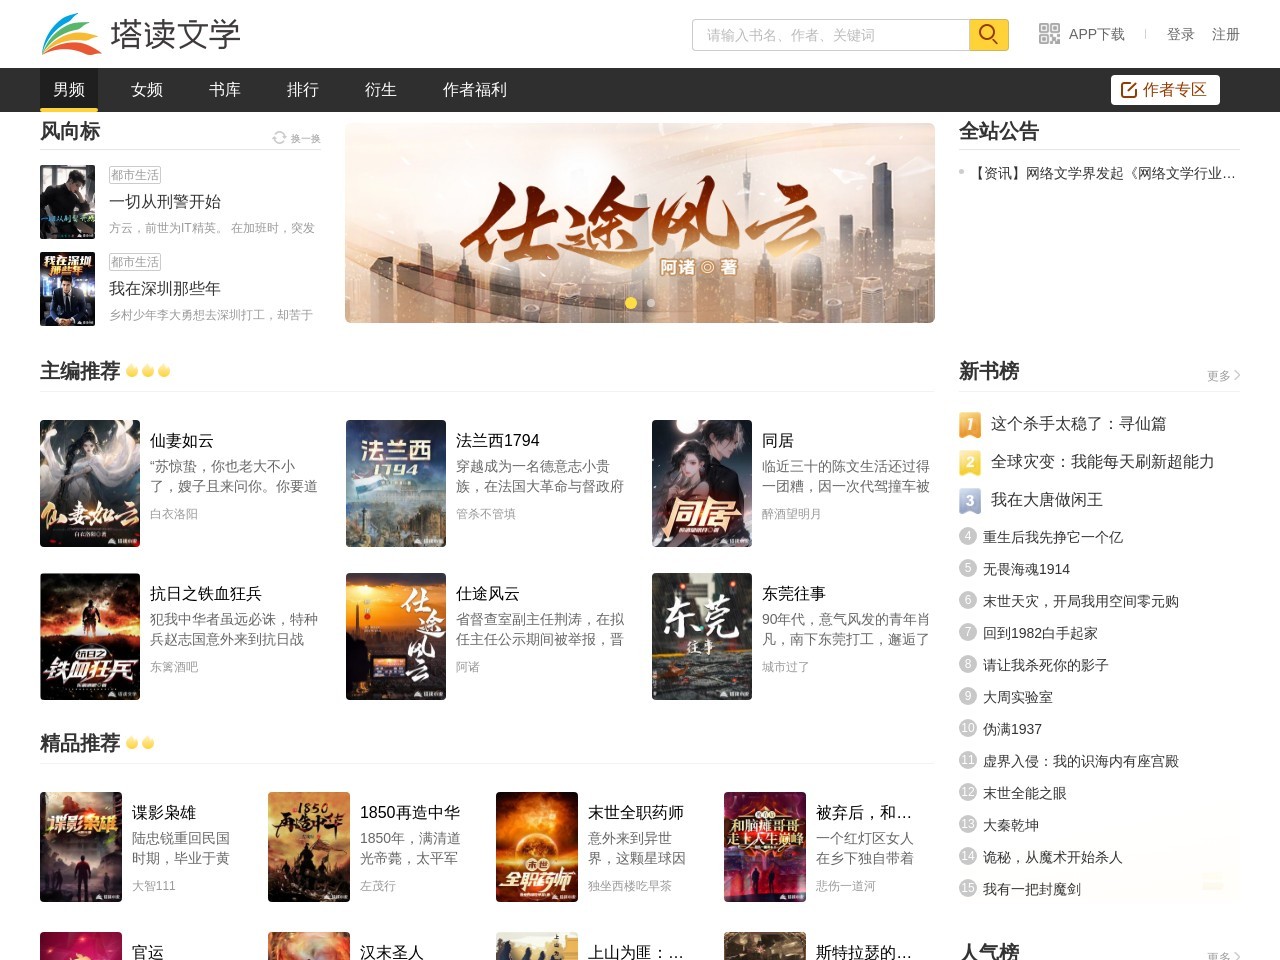
Task: Click the crown icons beside 主编推荐
Action: pos(147,371)
